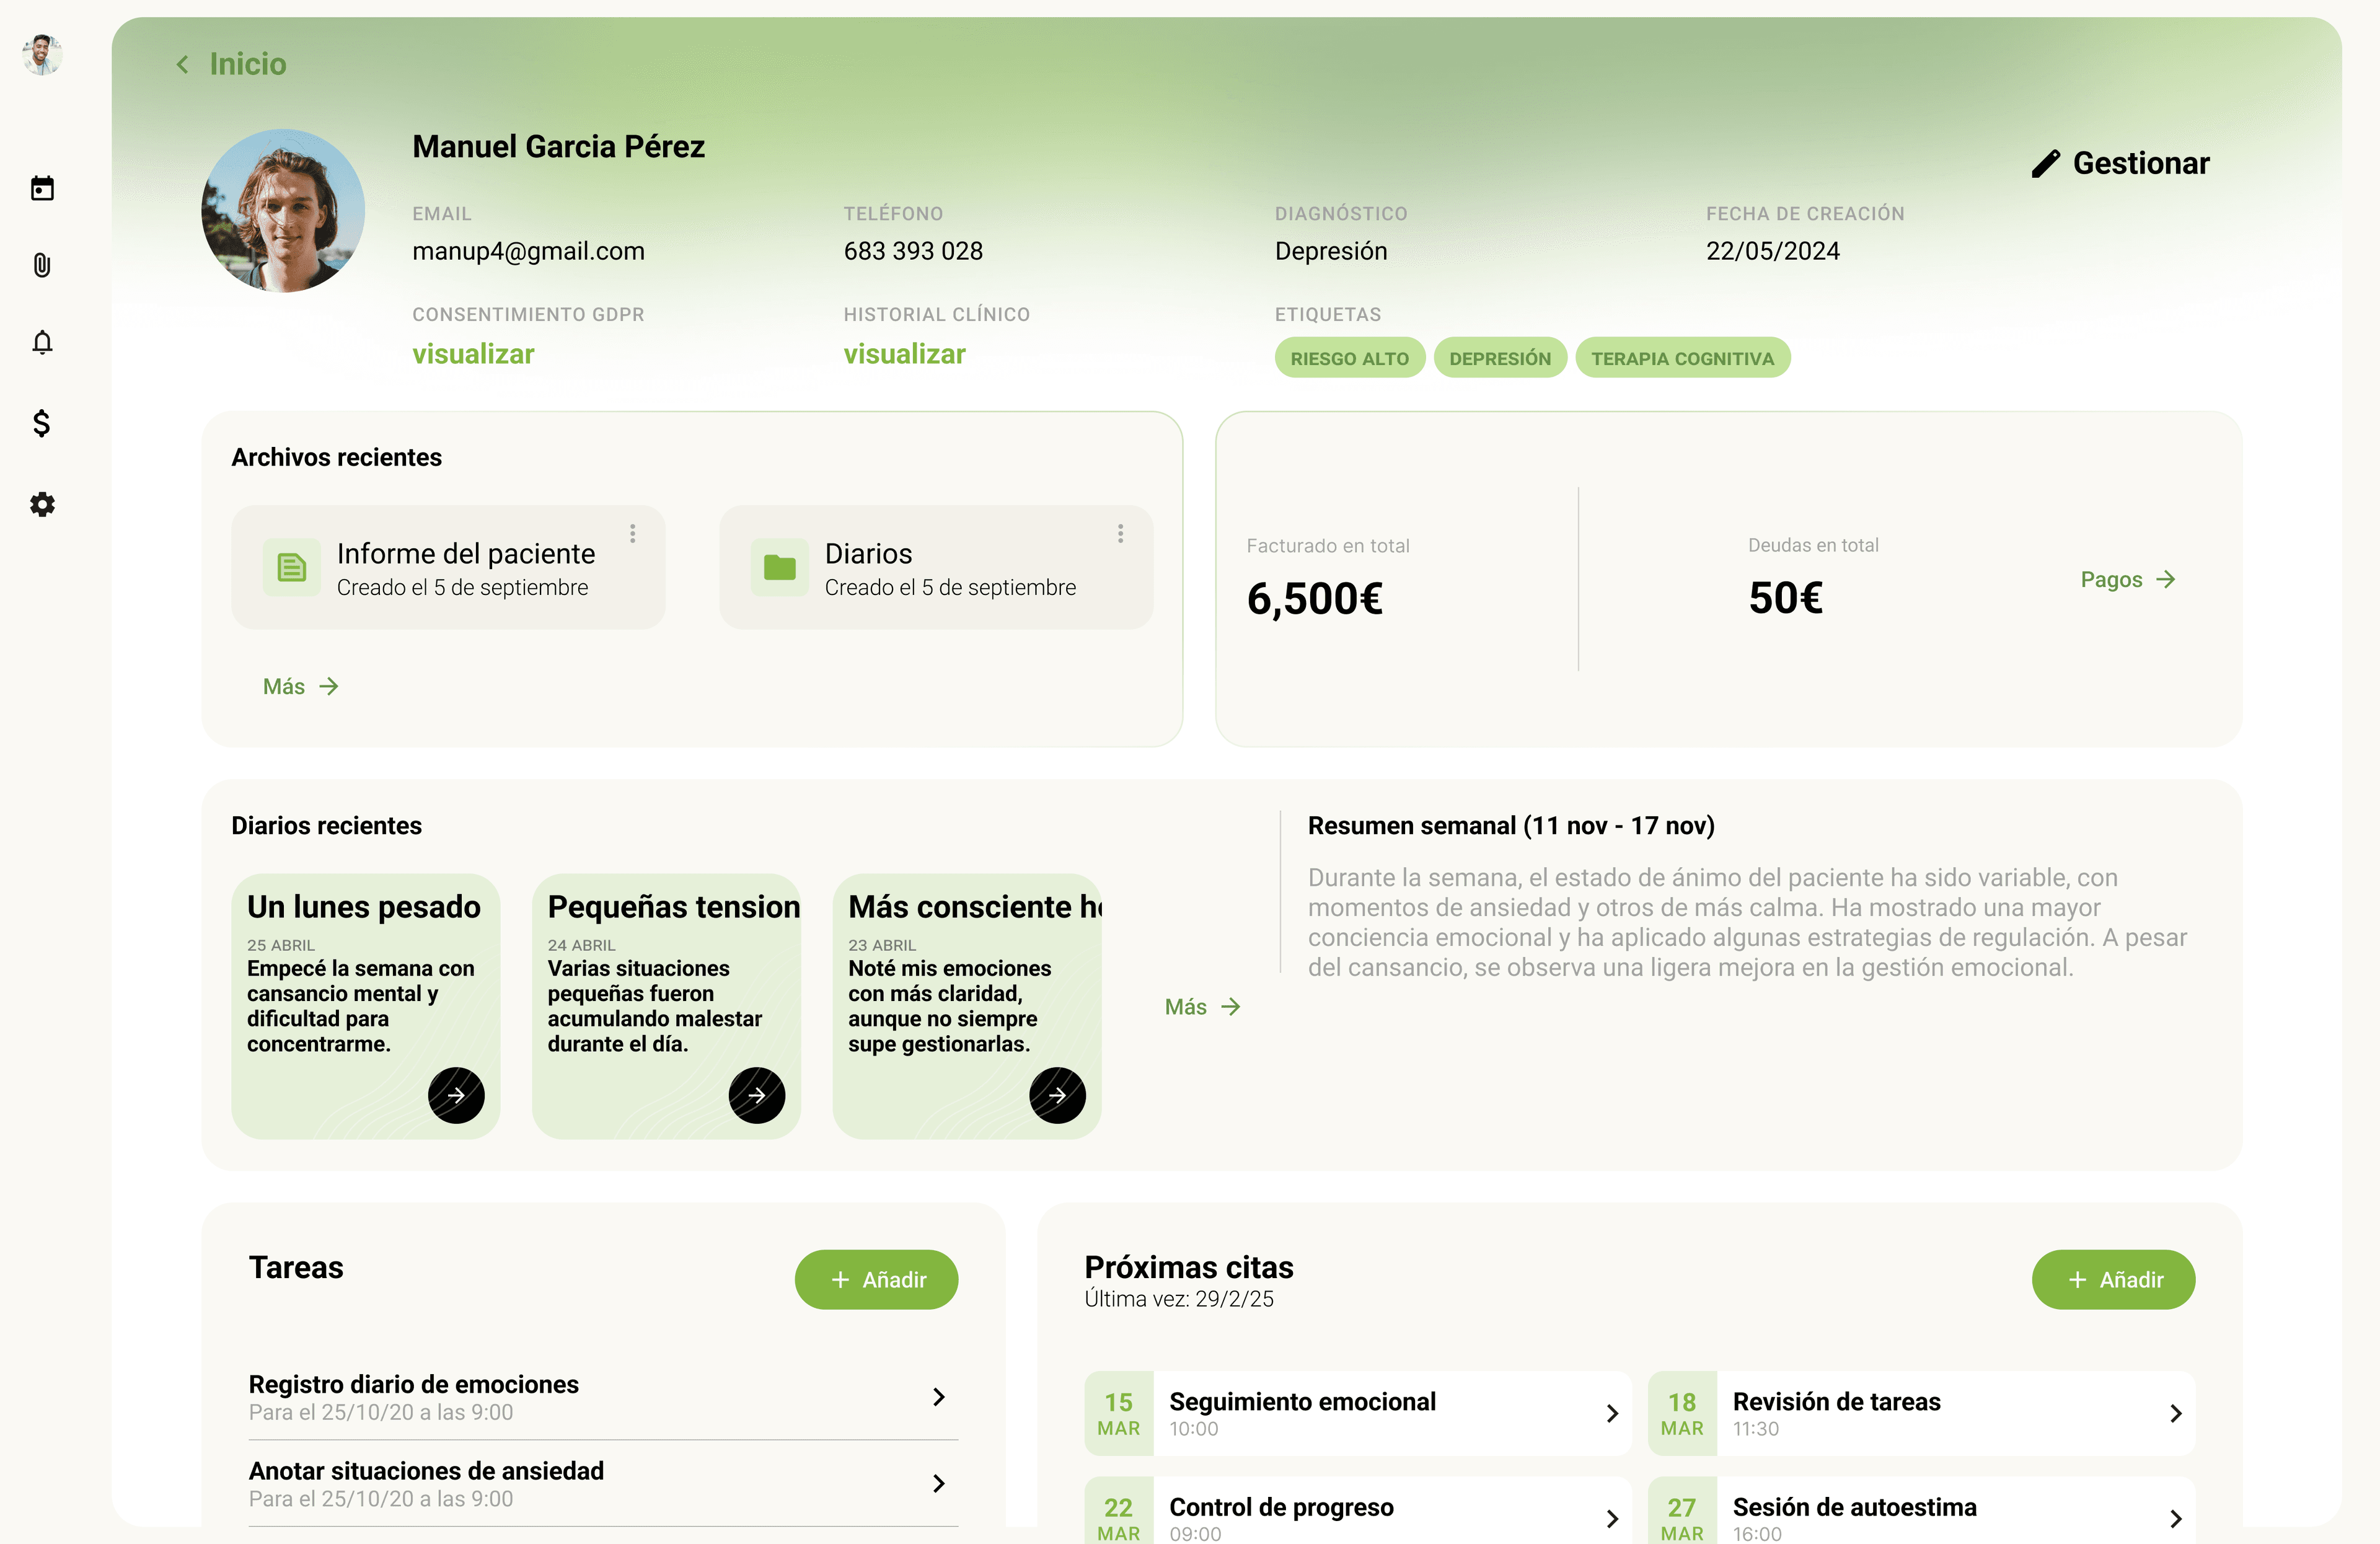The image size is (2380, 1544).
Task: Open payments dollar icon in sidebar
Action: (x=42, y=423)
